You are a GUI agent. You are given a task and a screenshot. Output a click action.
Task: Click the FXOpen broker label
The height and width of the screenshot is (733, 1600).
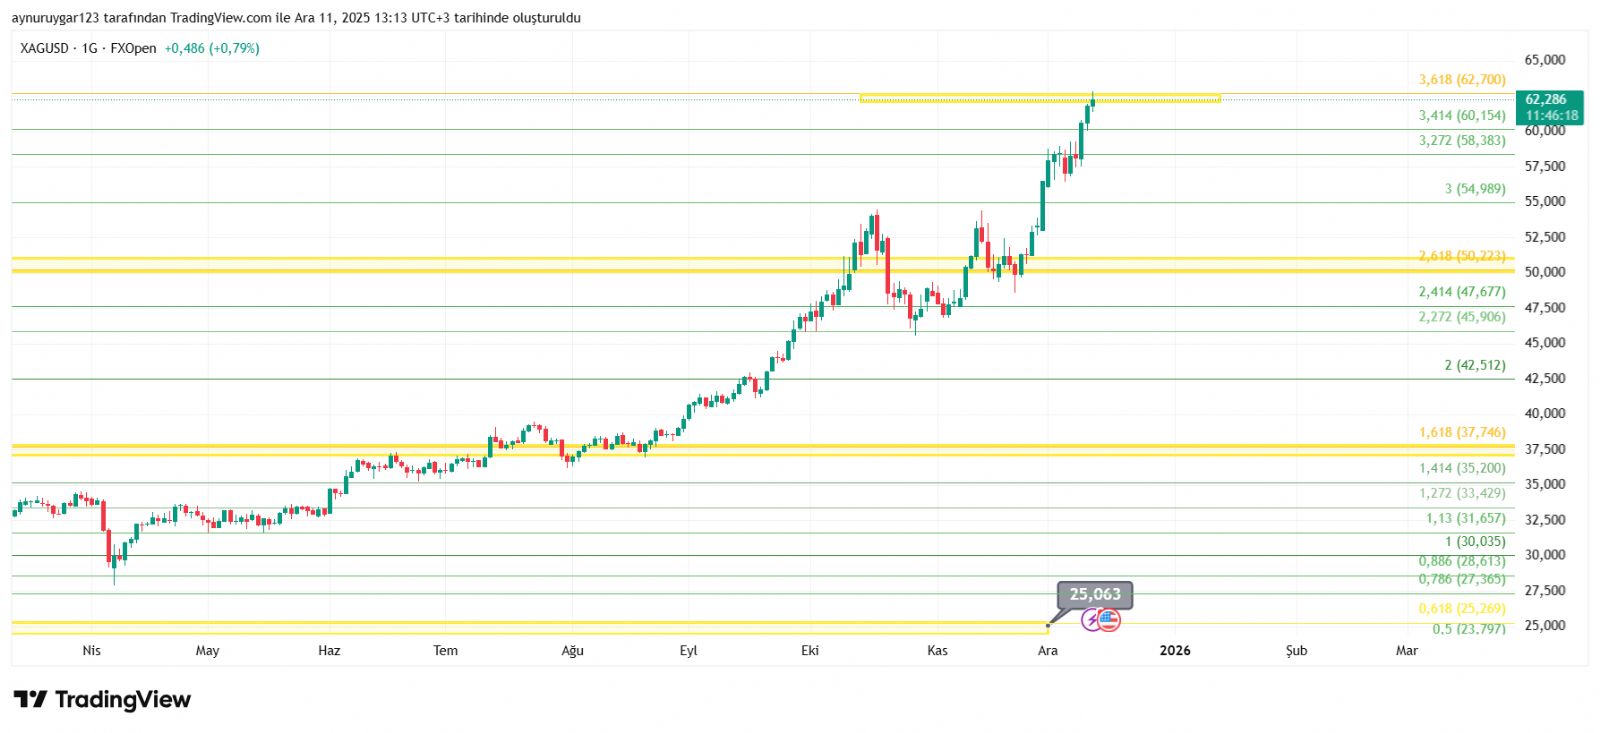133,48
